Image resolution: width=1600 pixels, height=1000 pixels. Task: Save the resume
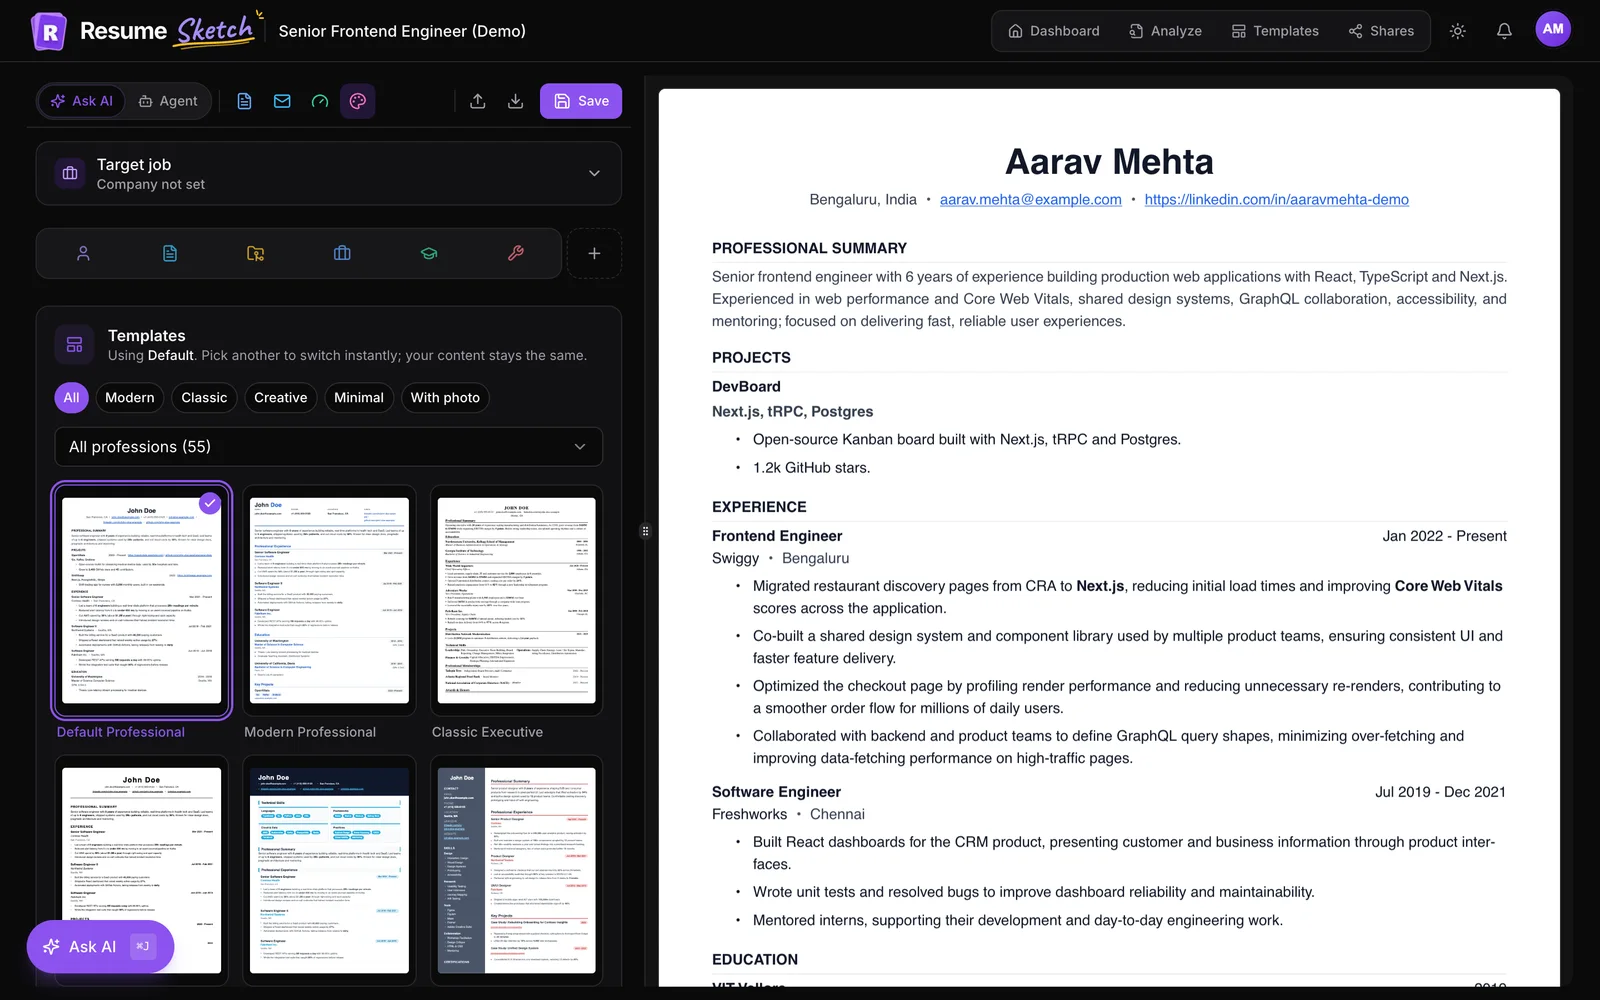point(581,101)
